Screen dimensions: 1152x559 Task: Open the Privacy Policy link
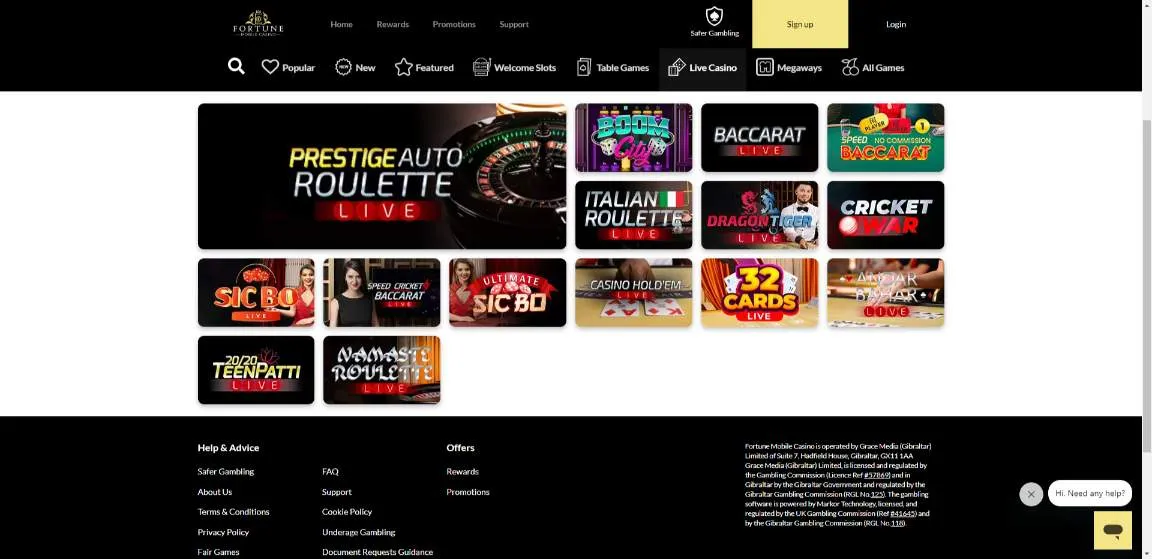click(x=223, y=533)
